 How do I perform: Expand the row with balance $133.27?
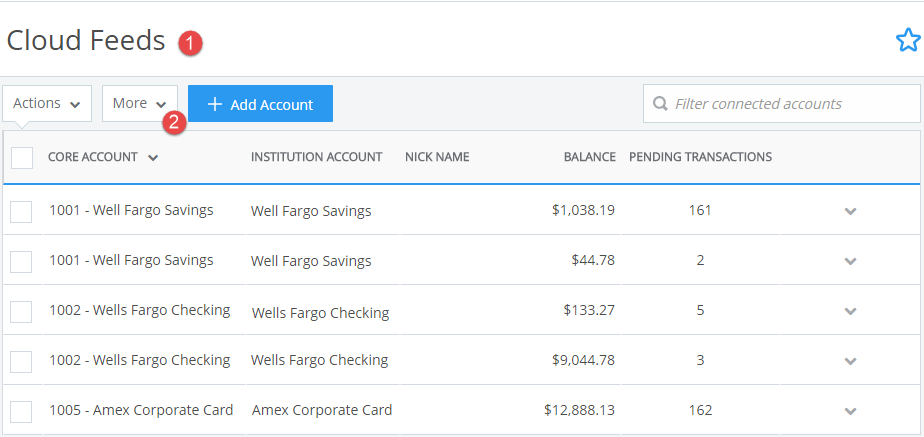click(850, 311)
